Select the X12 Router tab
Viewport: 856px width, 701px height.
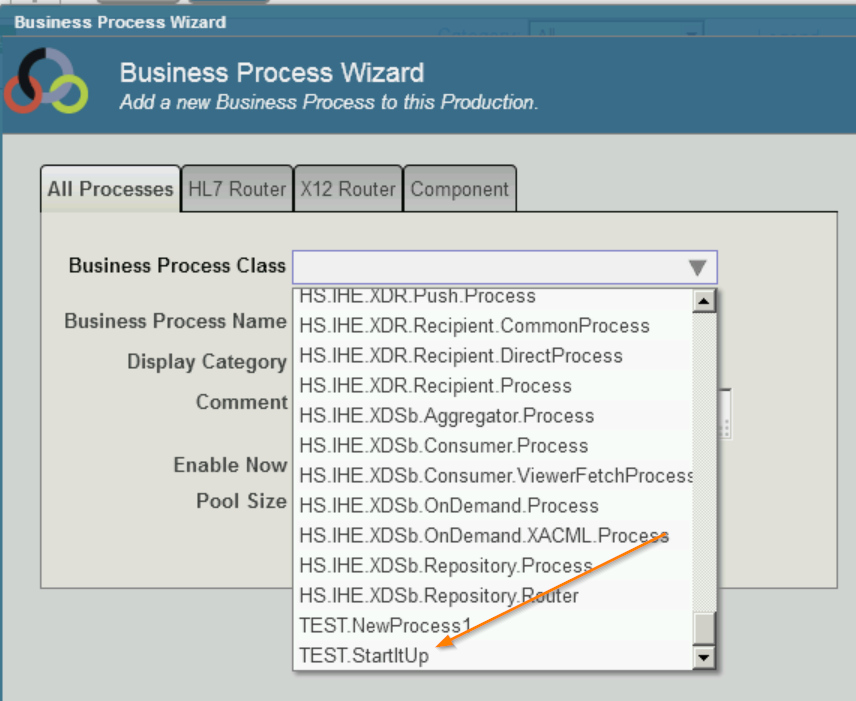(347, 189)
